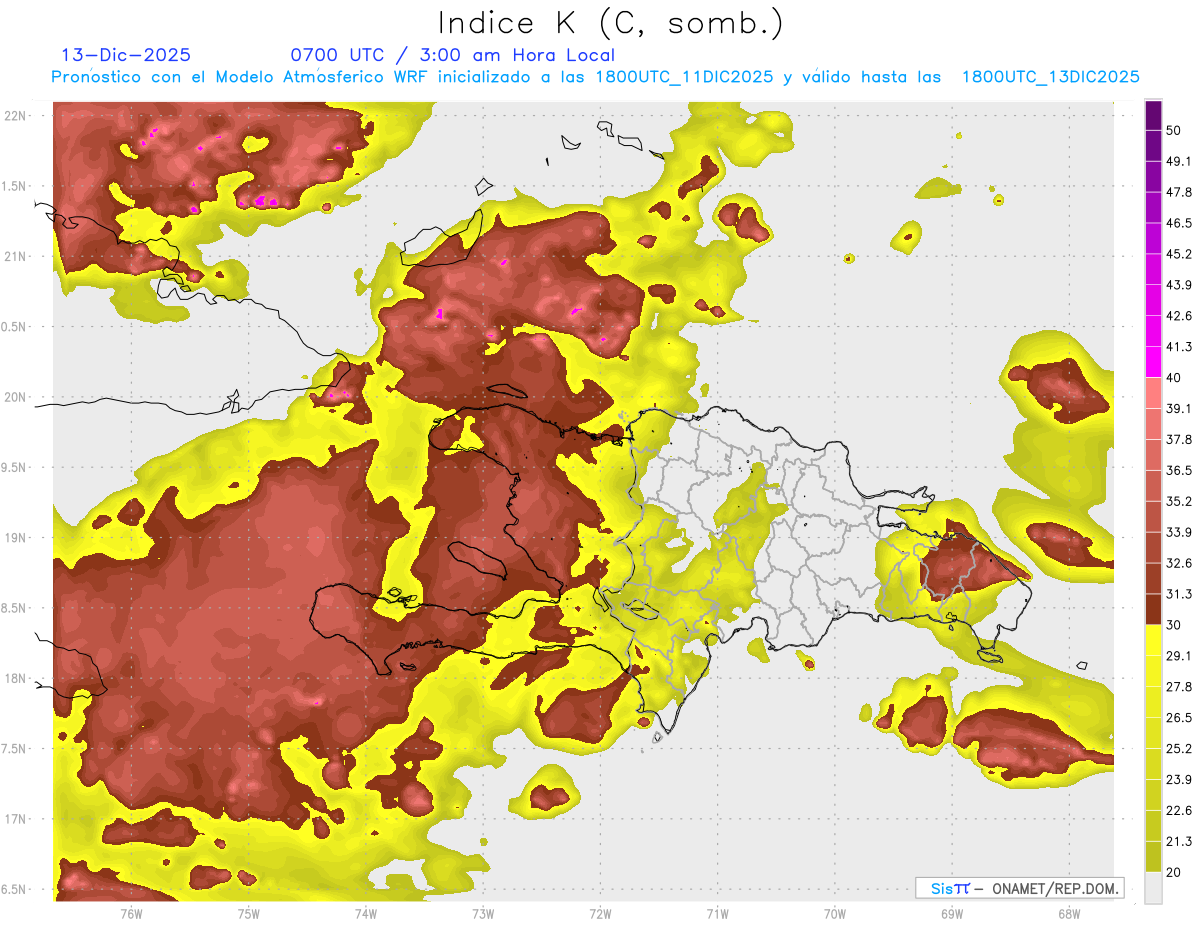1200x927 pixels.
Task: Pick the magenta swatch between 40 and 41.3
Action: (1154, 361)
